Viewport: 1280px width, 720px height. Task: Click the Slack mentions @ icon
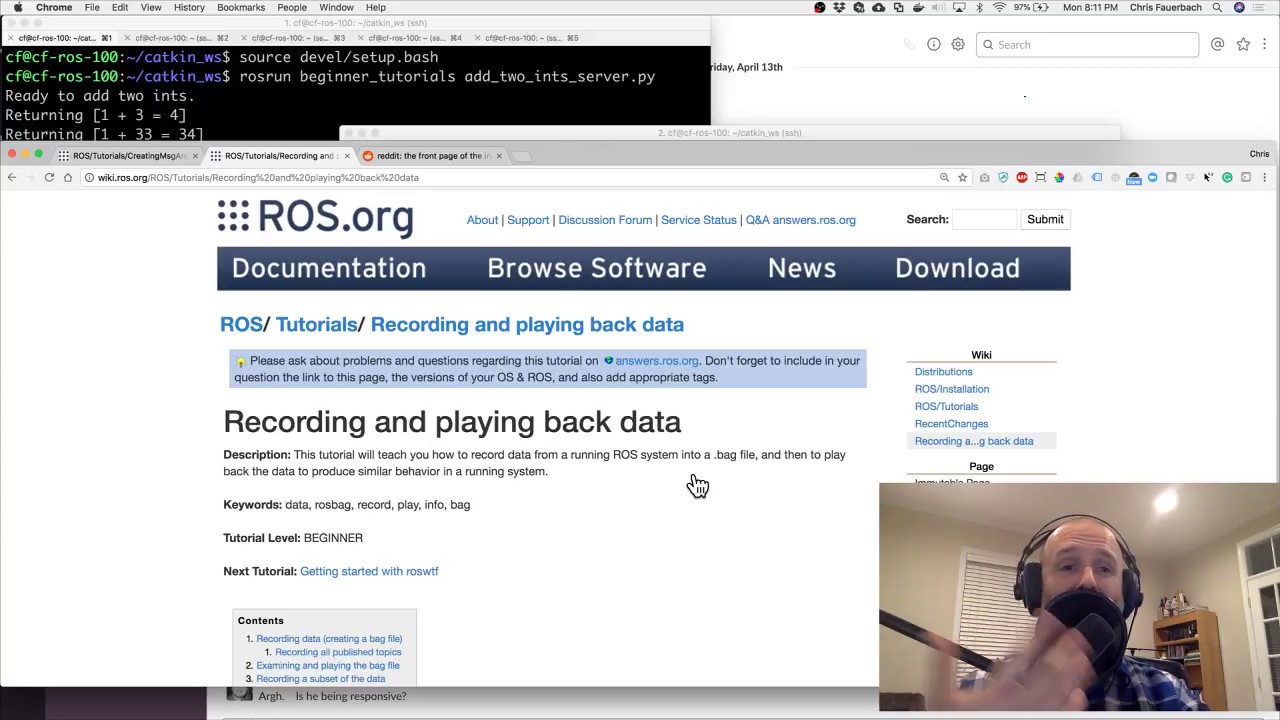tap(1217, 44)
